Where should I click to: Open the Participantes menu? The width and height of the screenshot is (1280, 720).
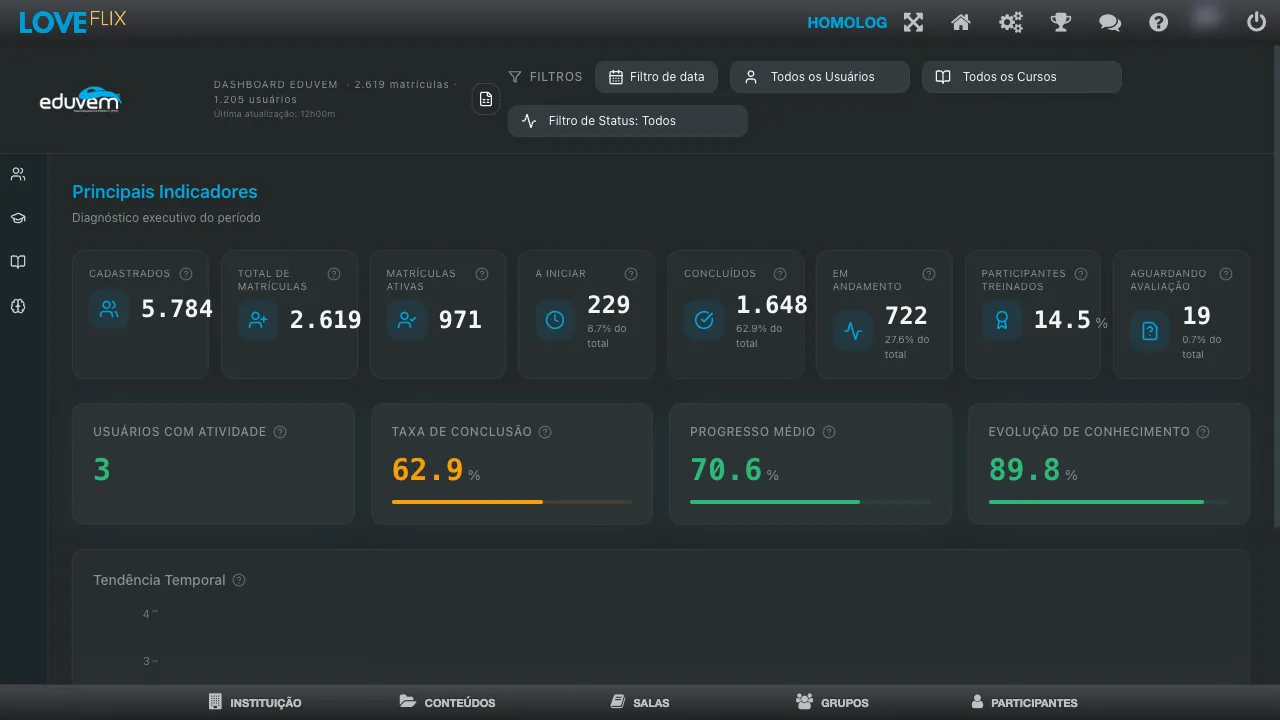pos(1024,702)
